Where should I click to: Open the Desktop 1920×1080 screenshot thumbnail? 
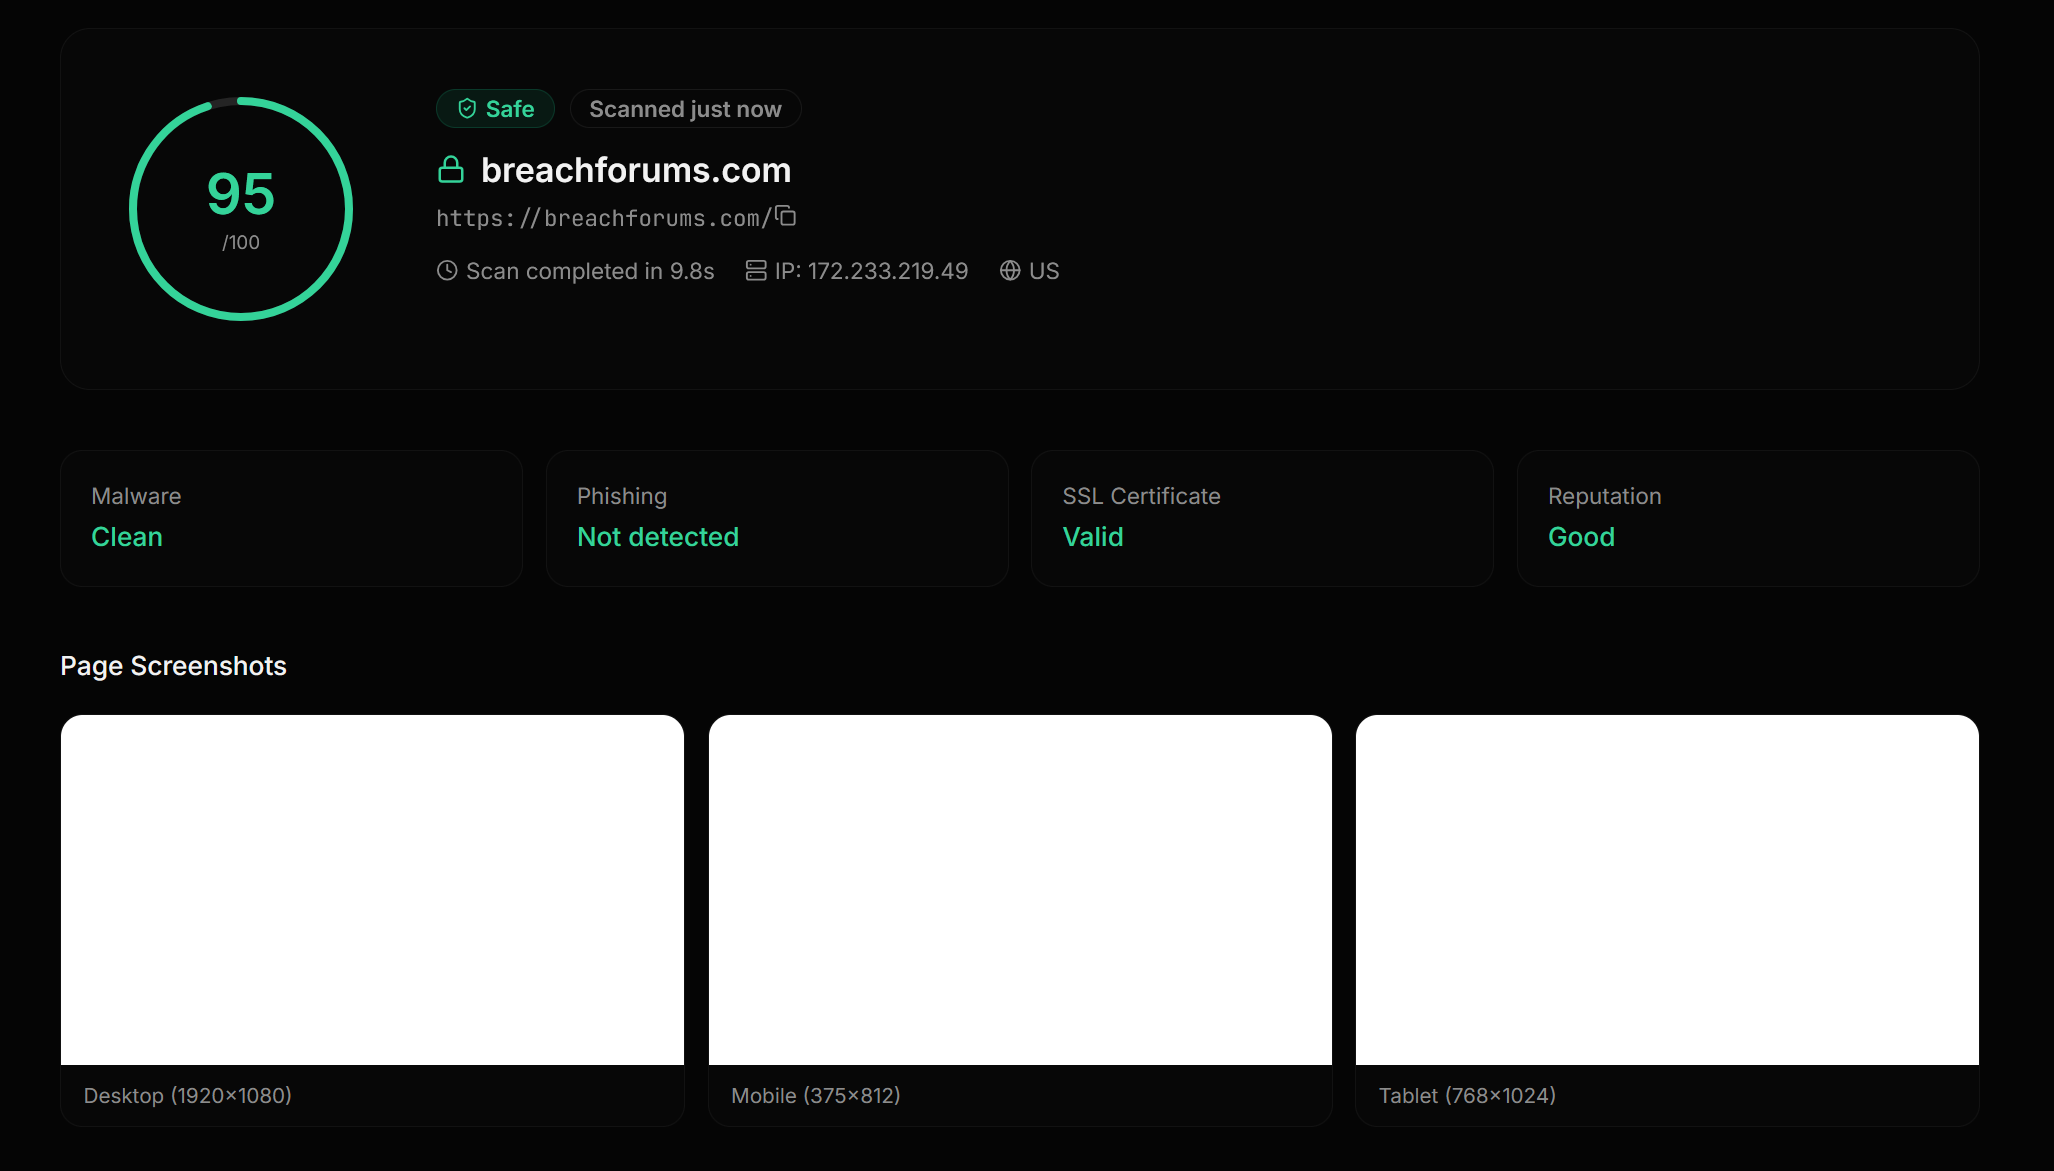[372, 889]
